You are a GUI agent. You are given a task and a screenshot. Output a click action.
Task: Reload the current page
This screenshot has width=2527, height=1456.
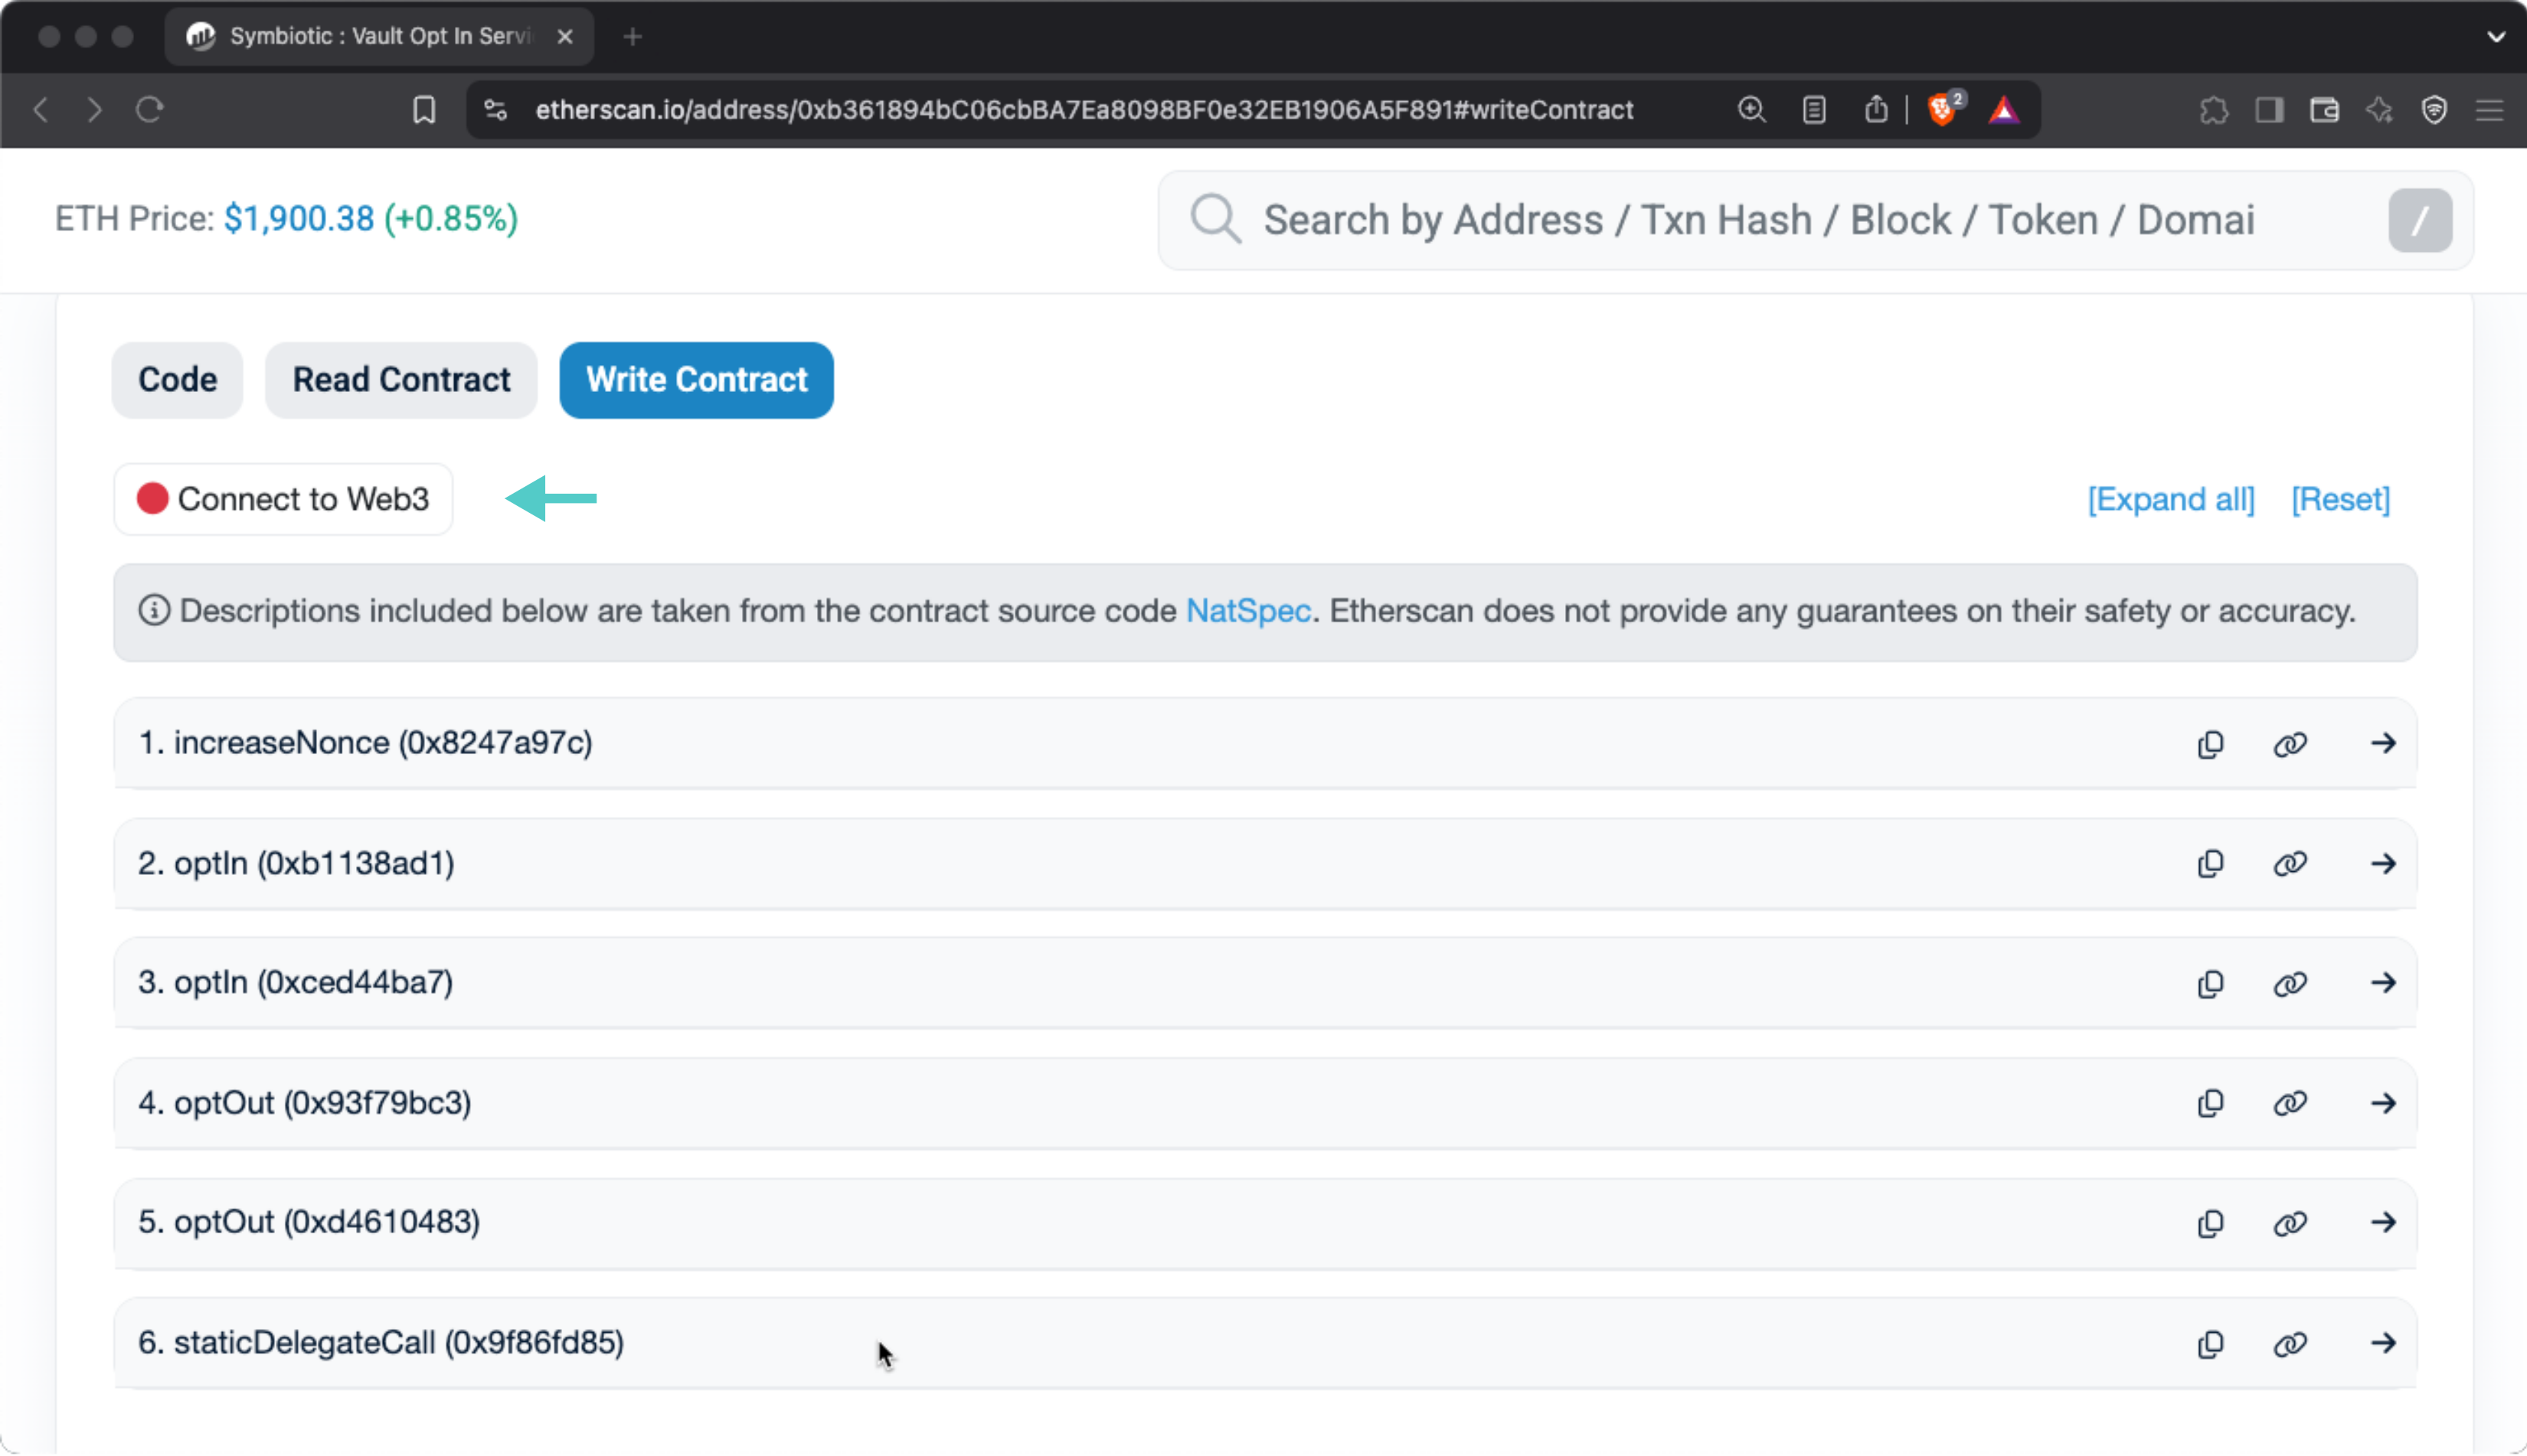tap(150, 109)
